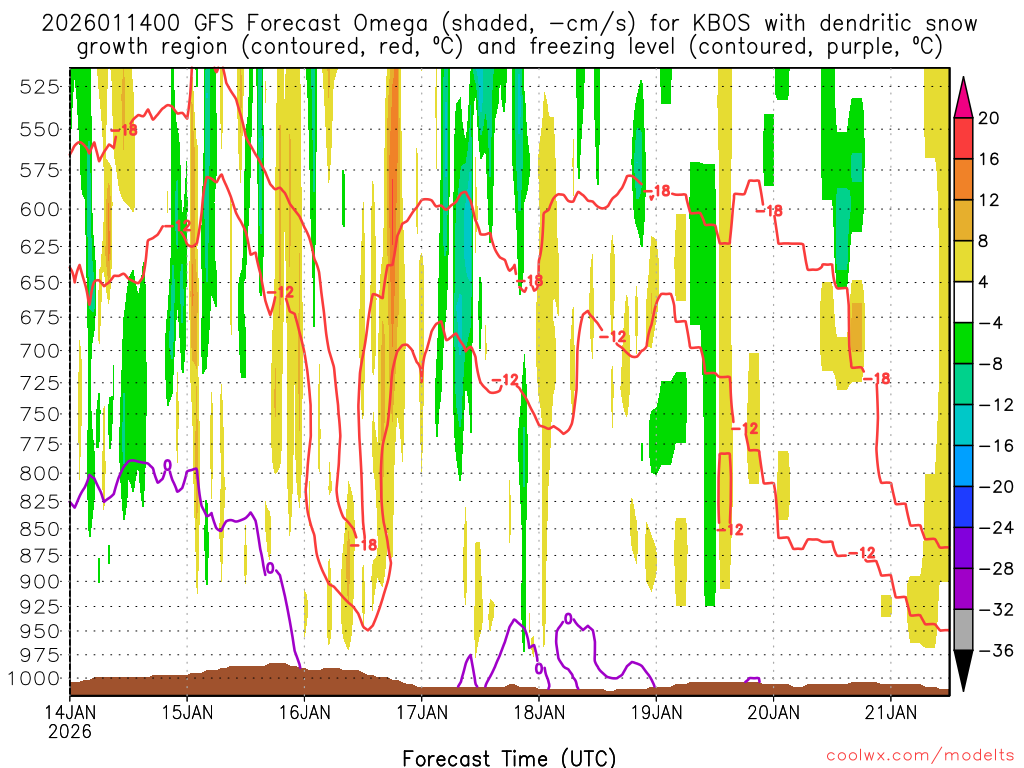Click the 750 pressure level label
Image resolution: width=1024 pixels, height=768 pixels.
point(40,414)
